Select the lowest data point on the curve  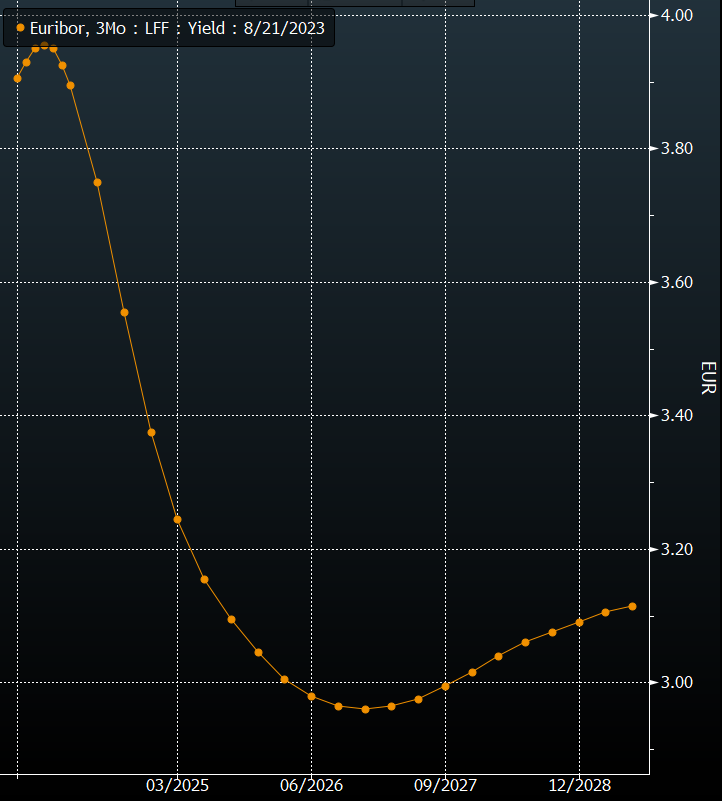point(365,709)
